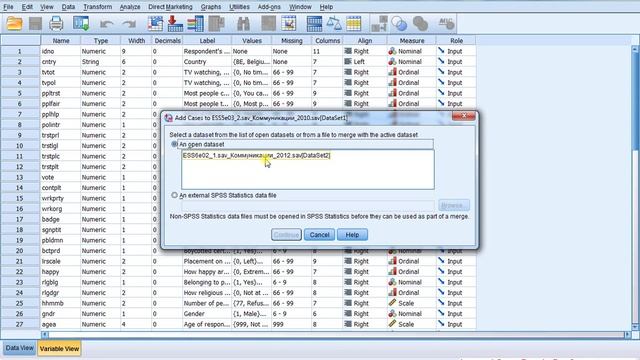Click the Continue button in Add Cases dialog

pyautogui.click(x=286, y=235)
